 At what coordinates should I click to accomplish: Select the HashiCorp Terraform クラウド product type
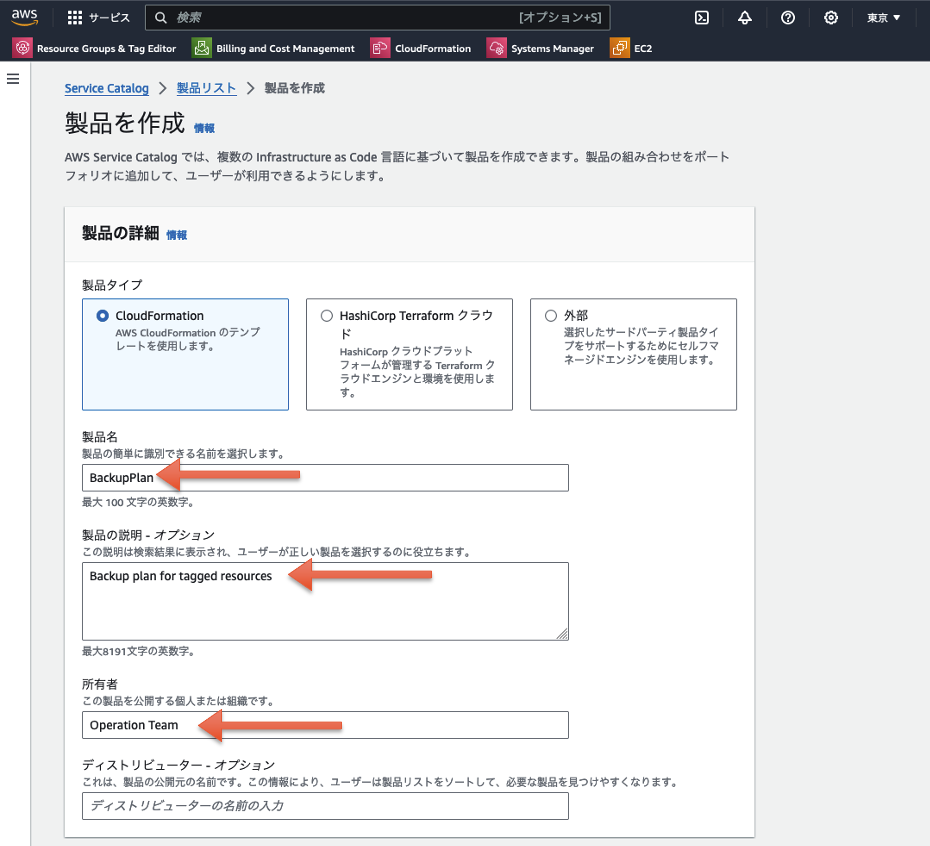(327, 315)
